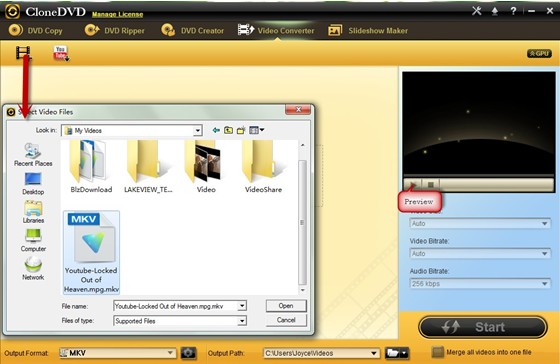Select Youtube-Locked Out of Heaven.mpg.mkv file

tap(91, 252)
